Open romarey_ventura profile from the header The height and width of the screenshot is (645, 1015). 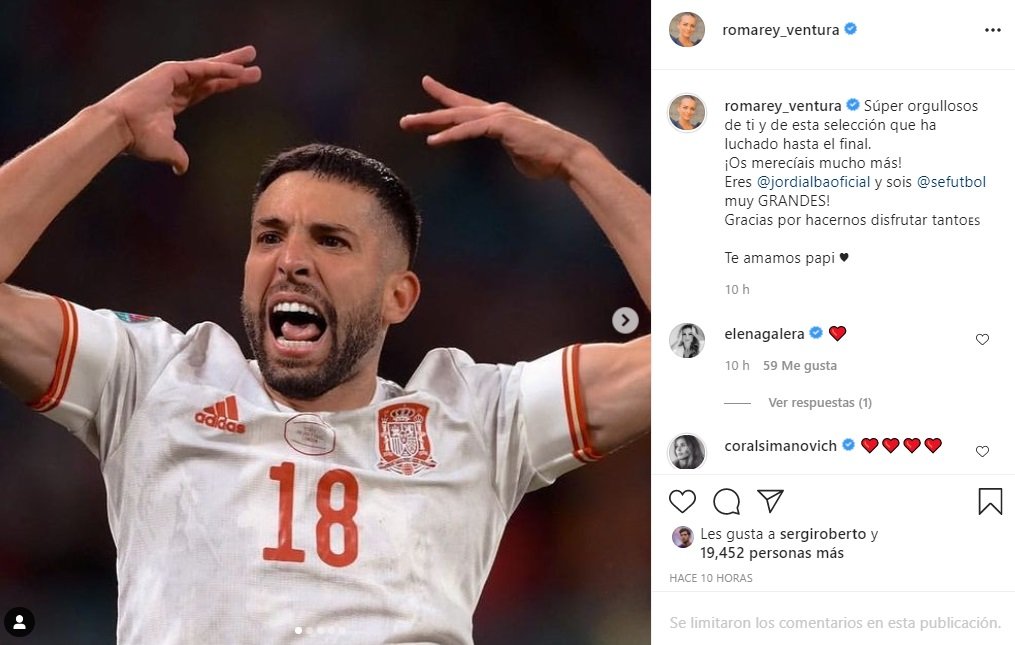(781, 30)
